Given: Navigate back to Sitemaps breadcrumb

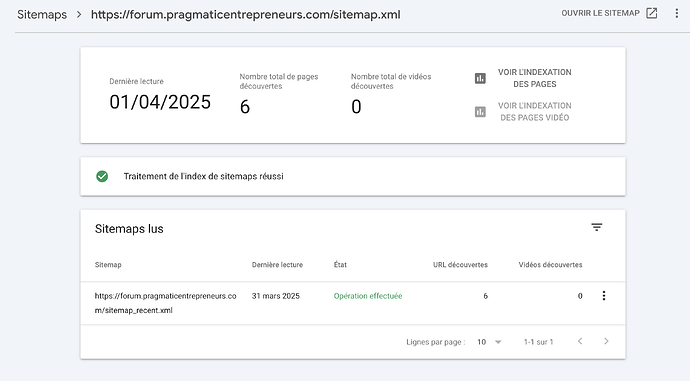Looking at the screenshot, I should [x=42, y=15].
